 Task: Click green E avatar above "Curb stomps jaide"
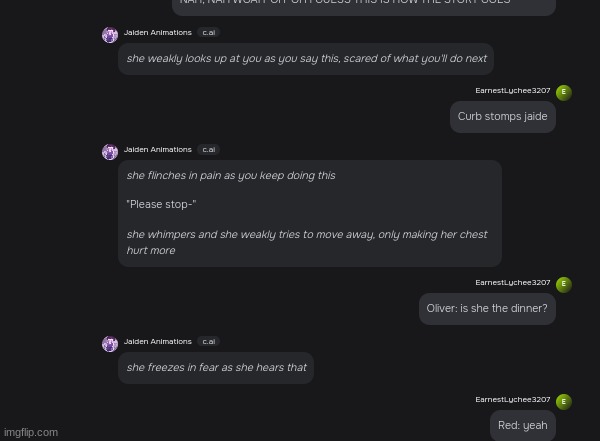[563, 92]
